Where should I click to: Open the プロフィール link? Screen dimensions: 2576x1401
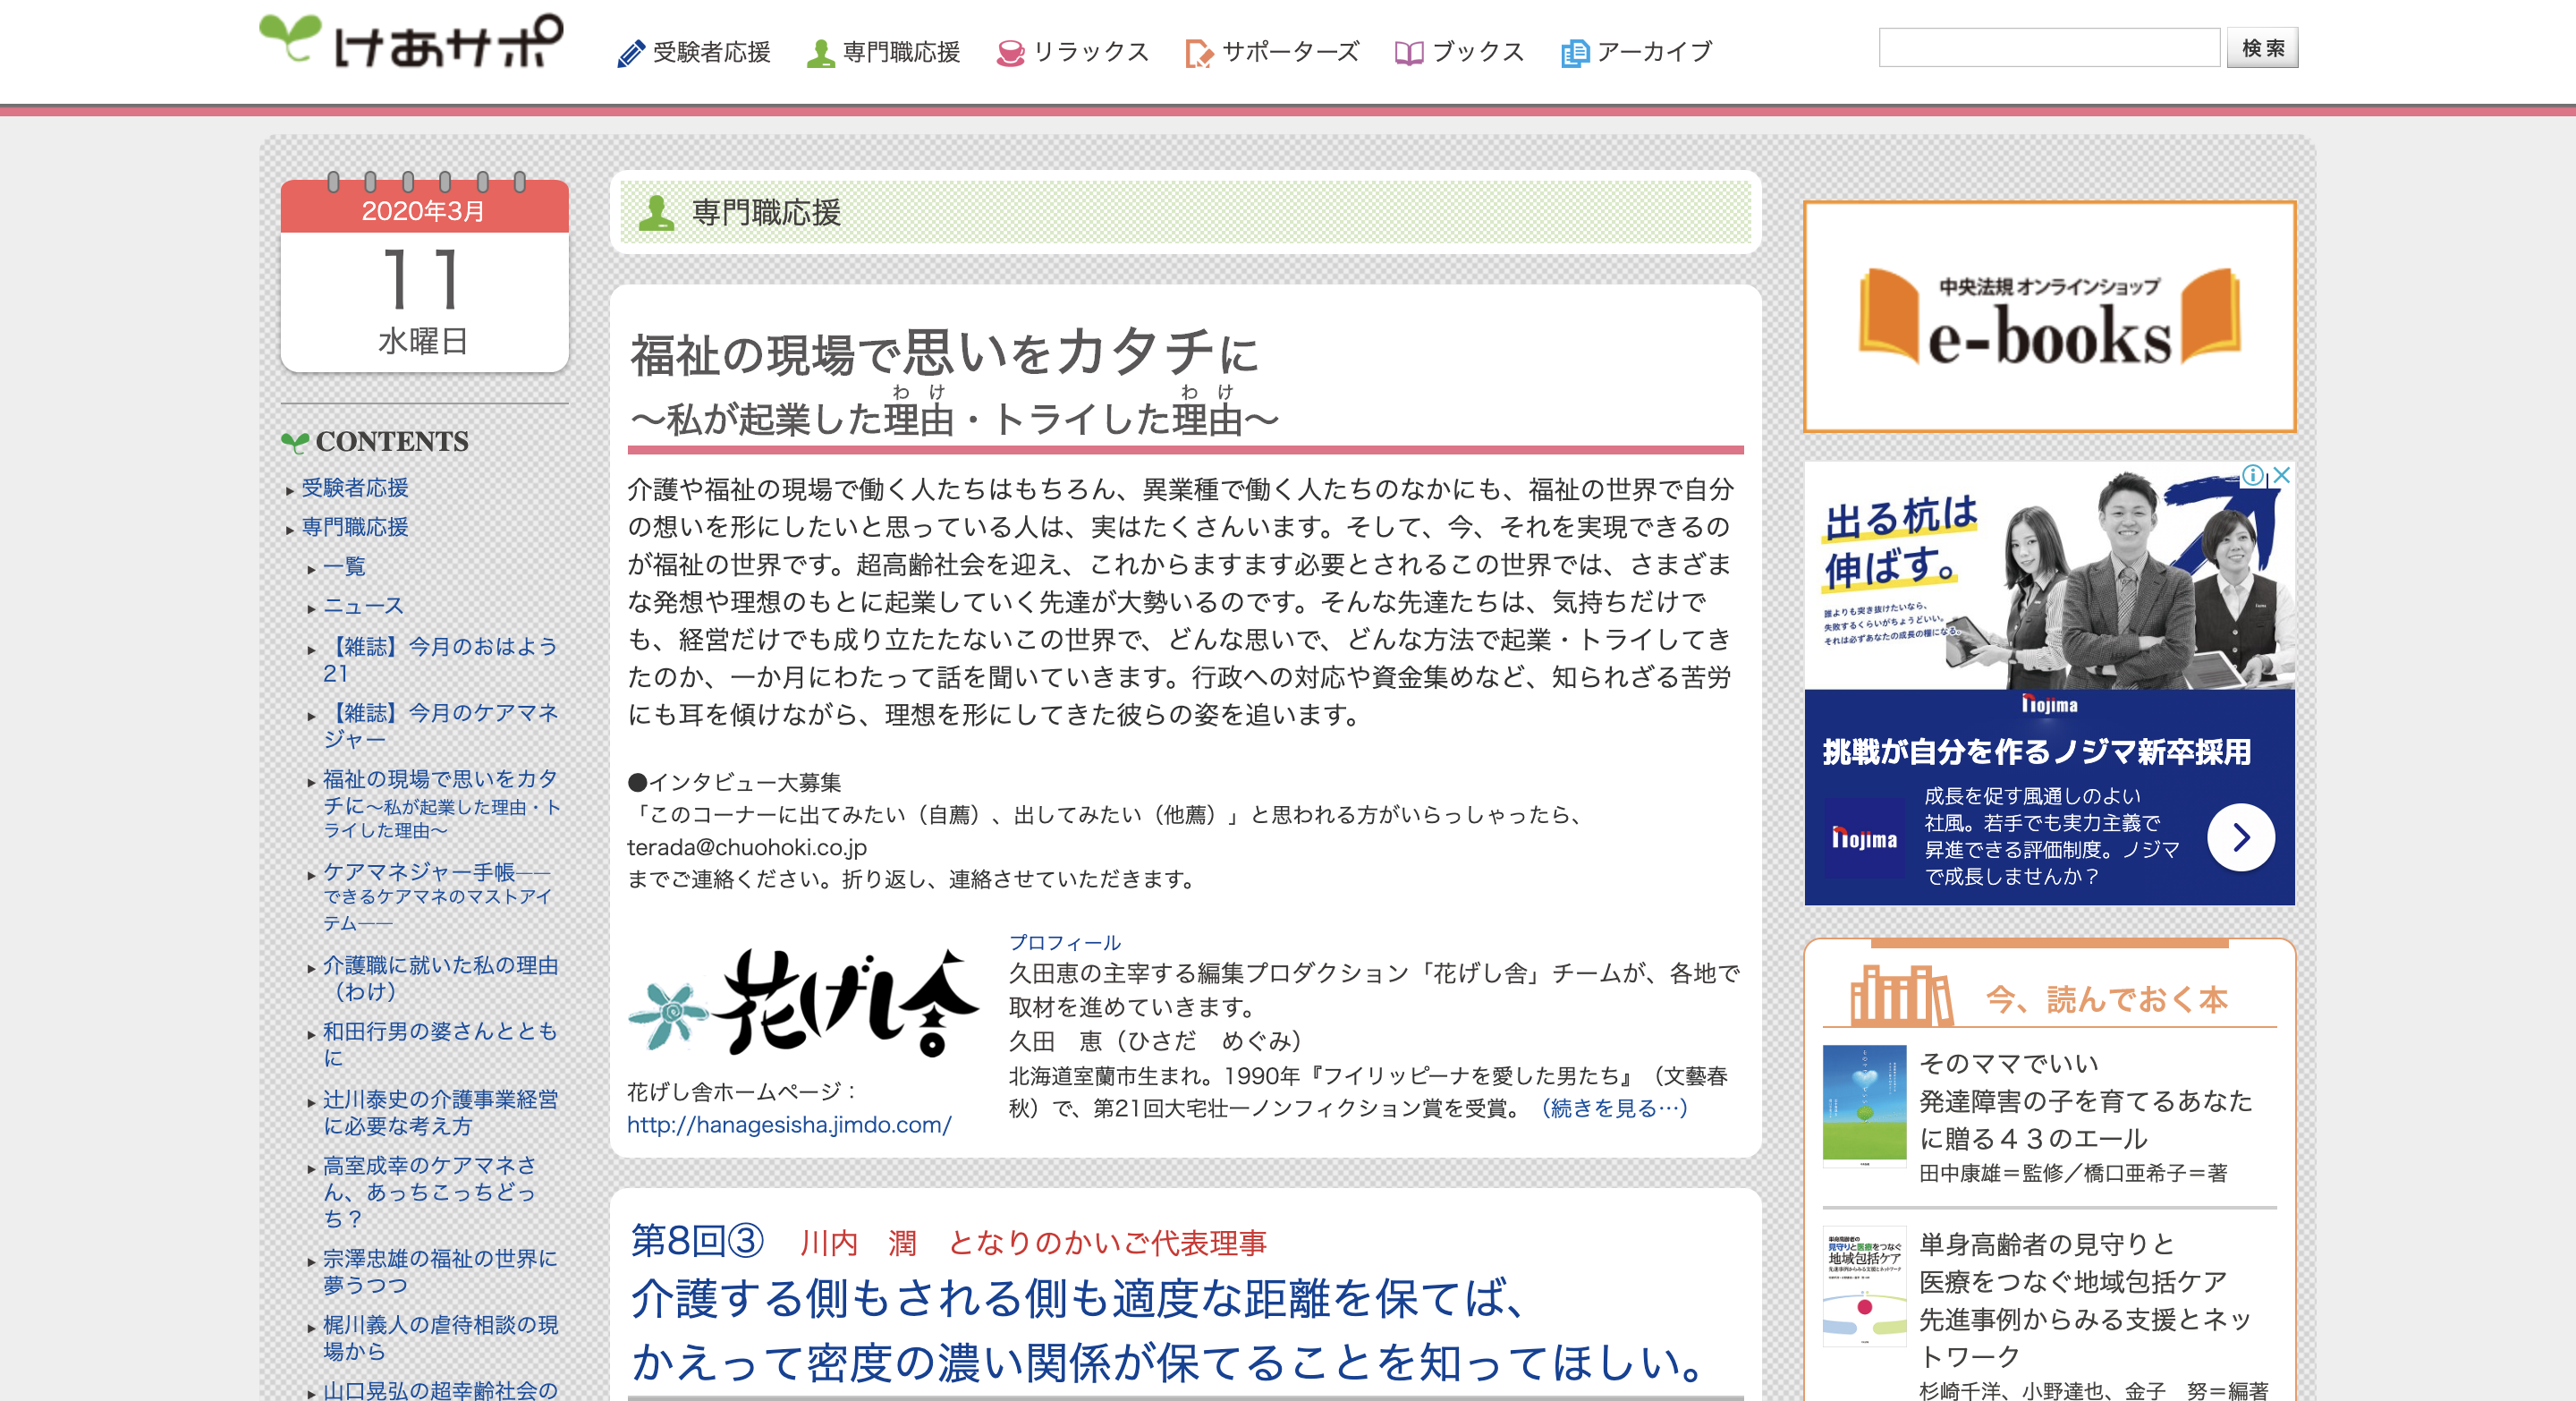click(1065, 943)
